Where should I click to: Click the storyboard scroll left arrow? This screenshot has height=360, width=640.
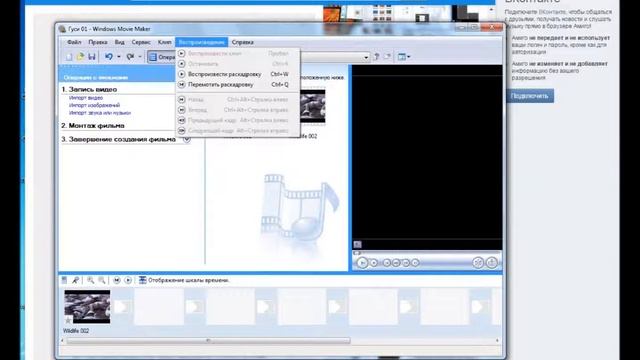click(x=62, y=340)
